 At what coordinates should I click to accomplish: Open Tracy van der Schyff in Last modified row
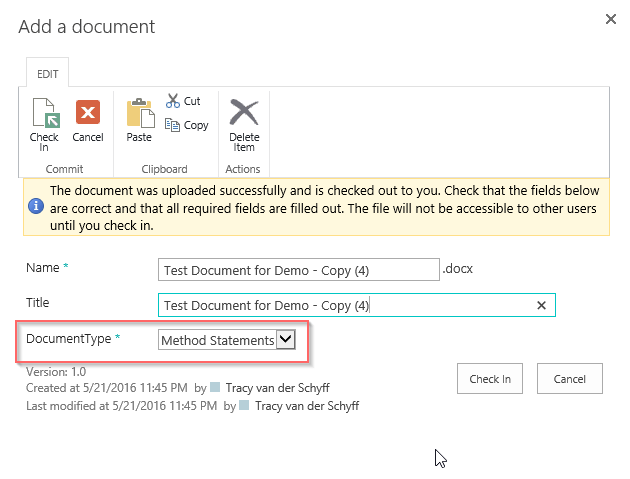[x=306, y=406]
